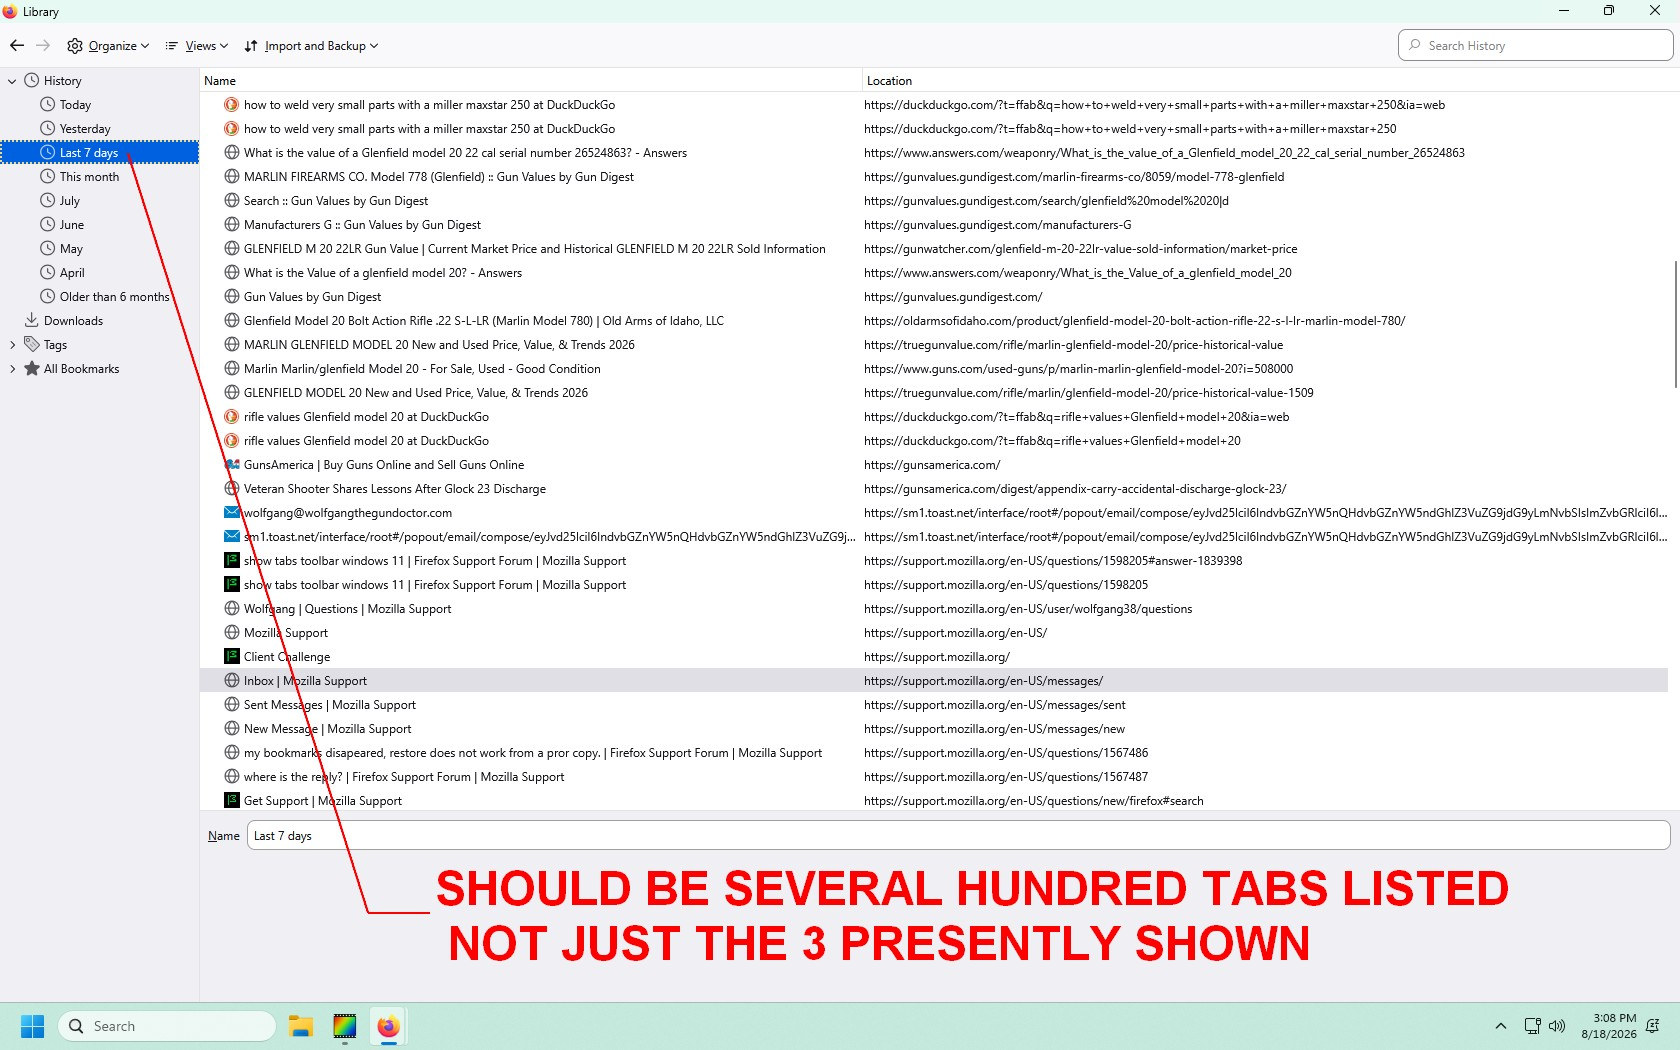This screenshot has width=1680, height=1050.
Task: Open the volume control tray icon
Action: point(1557,1026)
